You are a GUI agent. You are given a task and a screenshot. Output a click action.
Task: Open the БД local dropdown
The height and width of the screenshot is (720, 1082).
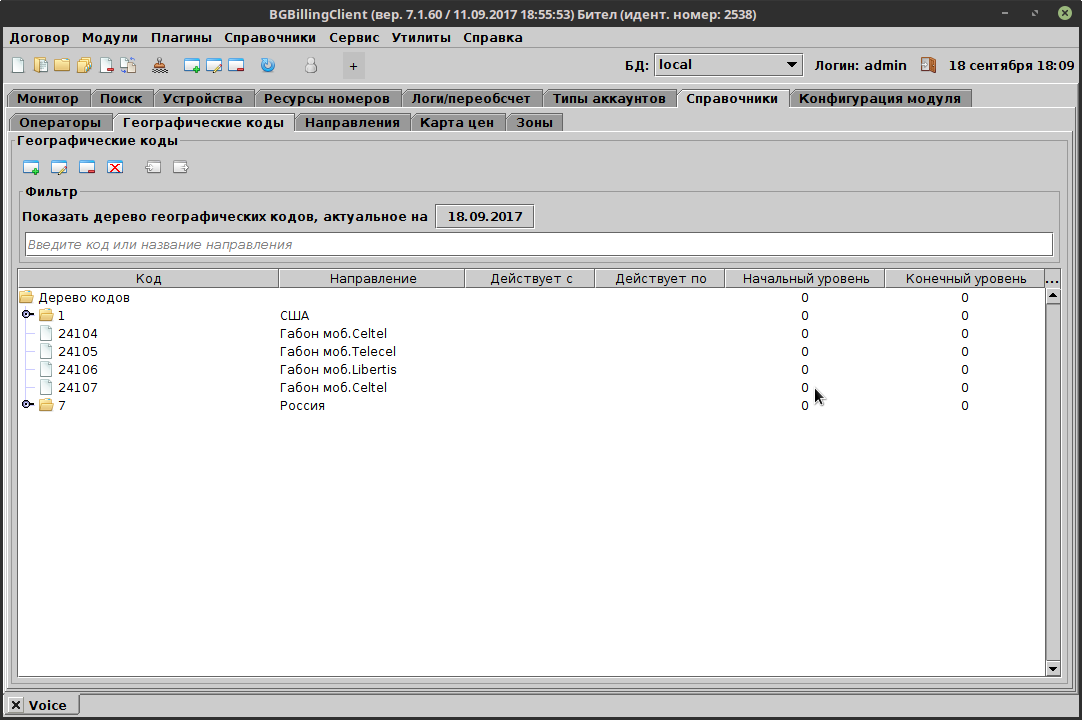793,64
